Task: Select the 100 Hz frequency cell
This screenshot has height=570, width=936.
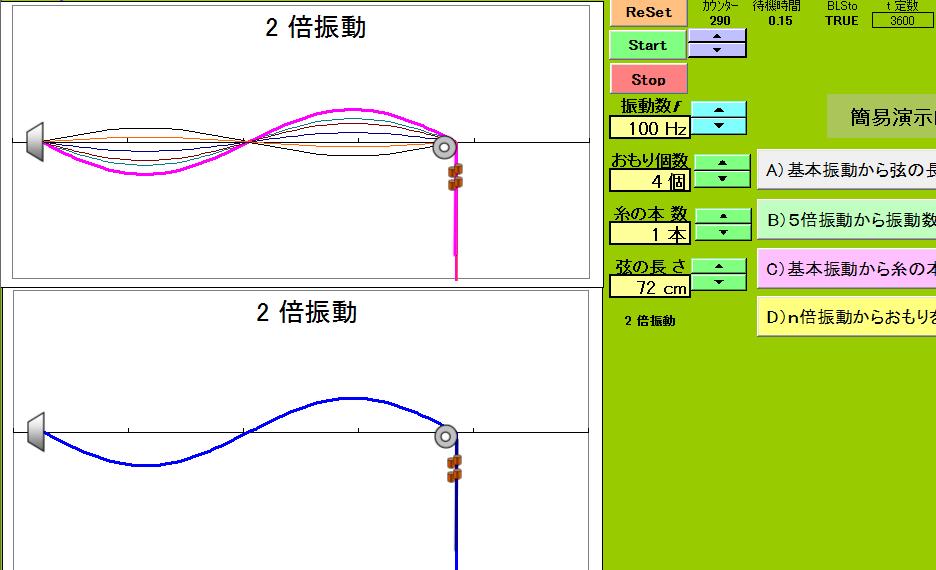Action: [x=649, y=128]
